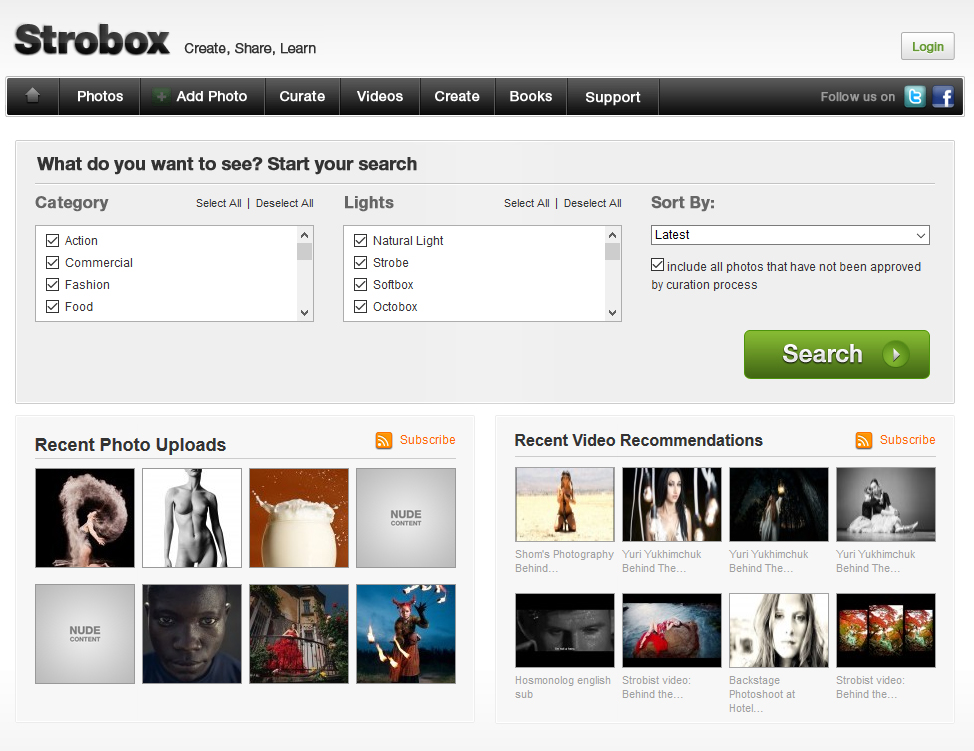Go to the Curate menu item
Viewport: 974px width, 751px height.
point(302,97)
